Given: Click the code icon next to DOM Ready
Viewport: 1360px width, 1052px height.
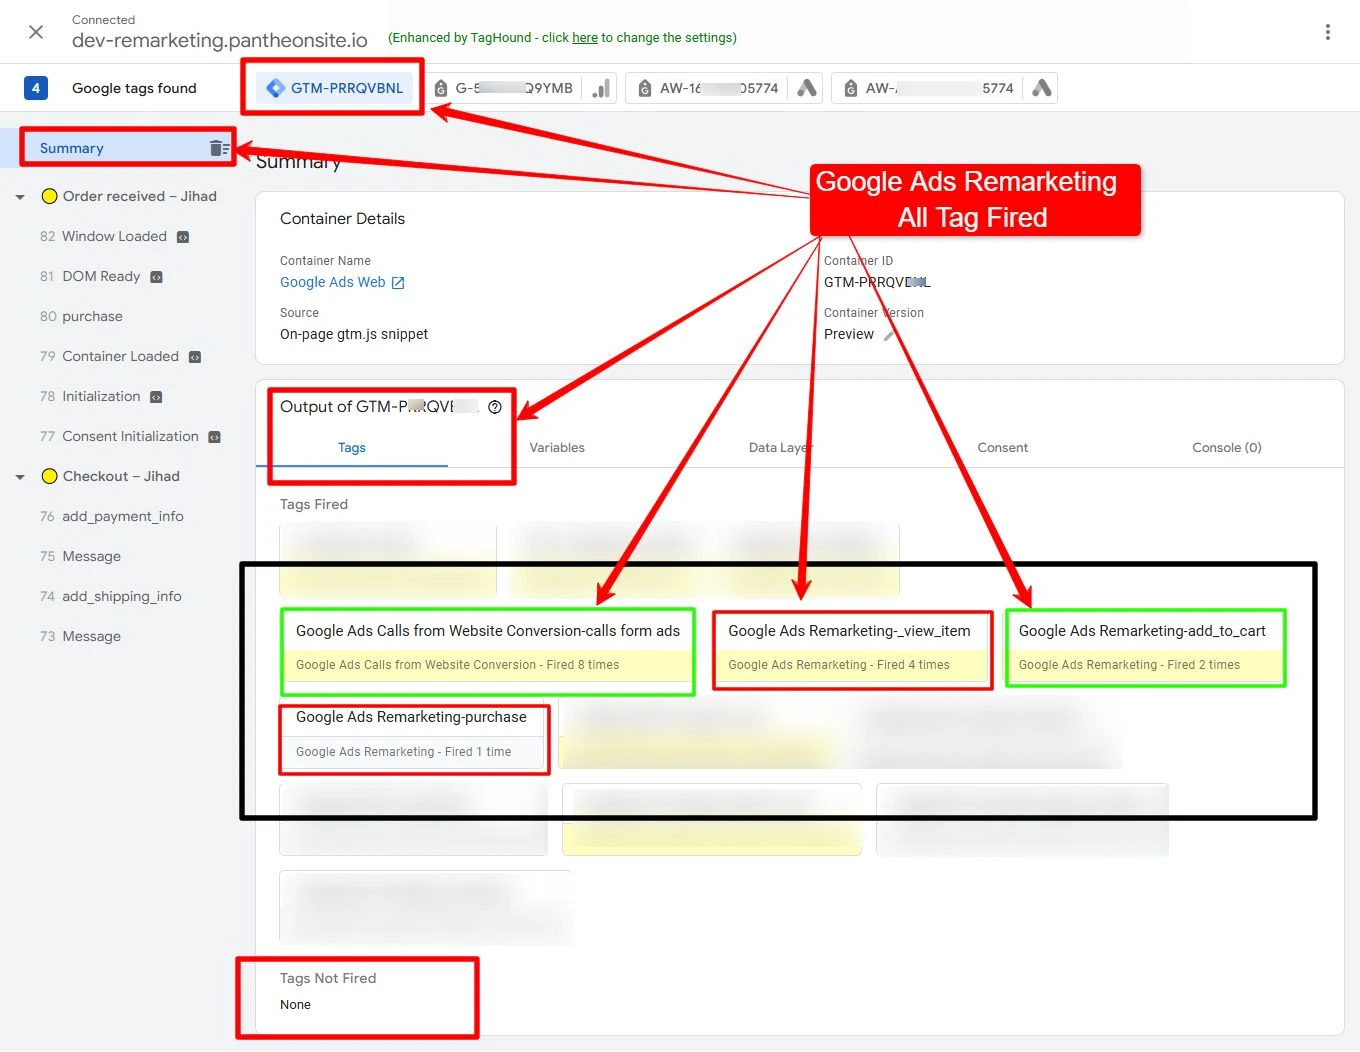Looking at the screenshot, I should (x=156, y=277).
